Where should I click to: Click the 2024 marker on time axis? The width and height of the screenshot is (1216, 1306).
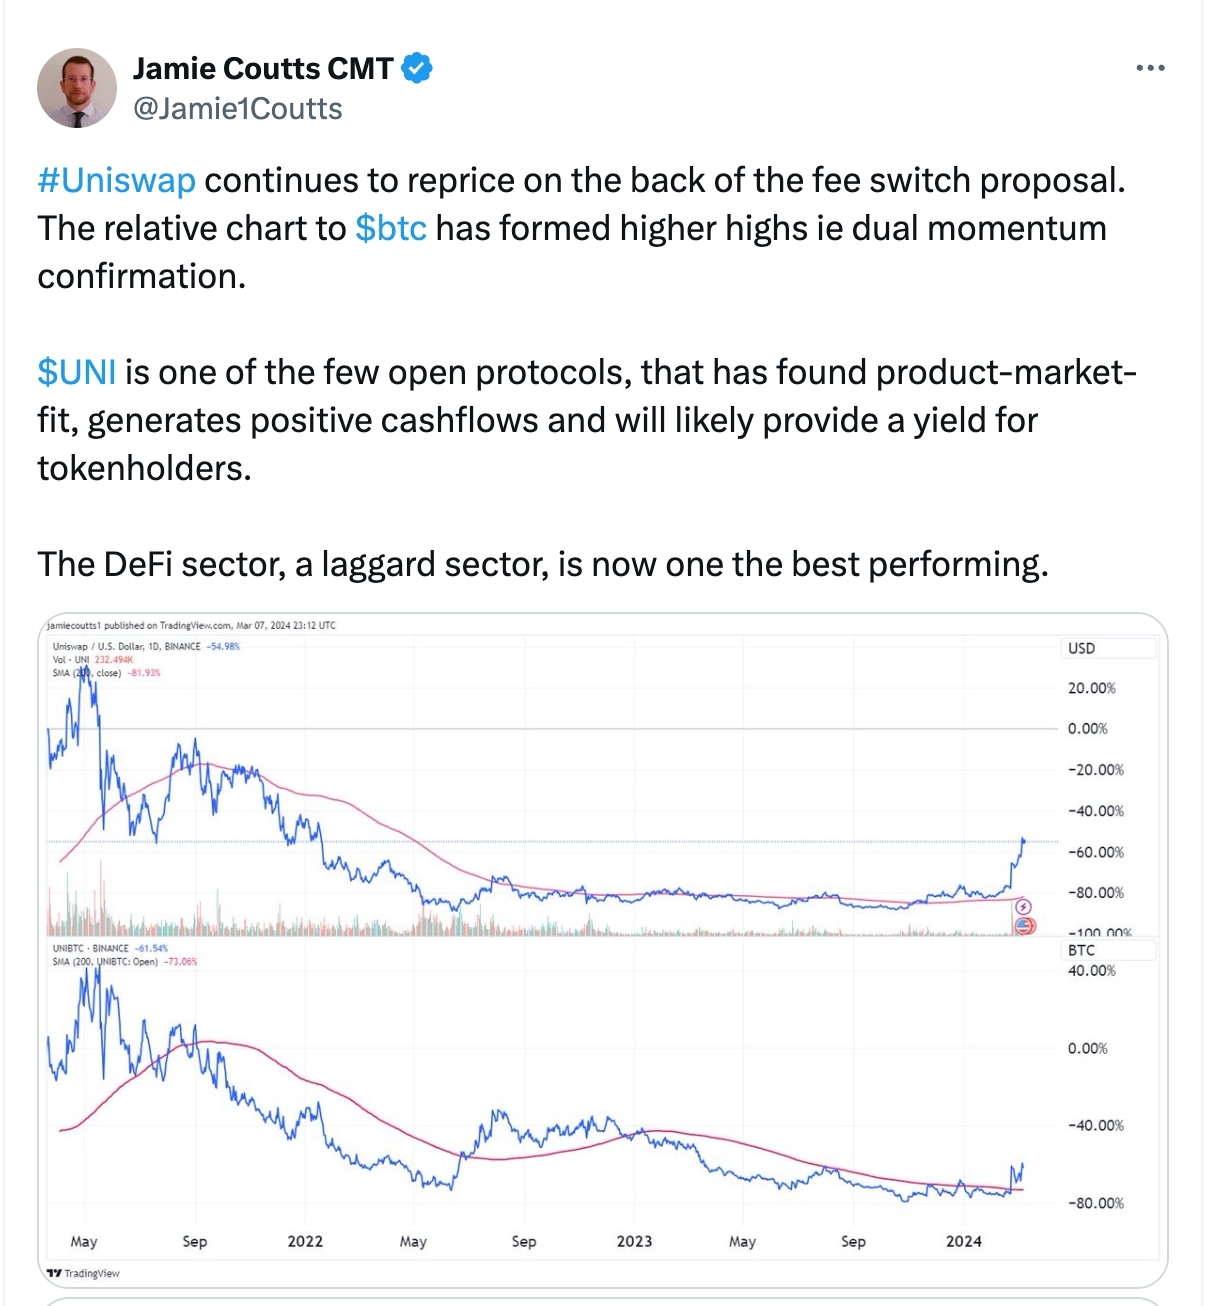(964, 1241)
